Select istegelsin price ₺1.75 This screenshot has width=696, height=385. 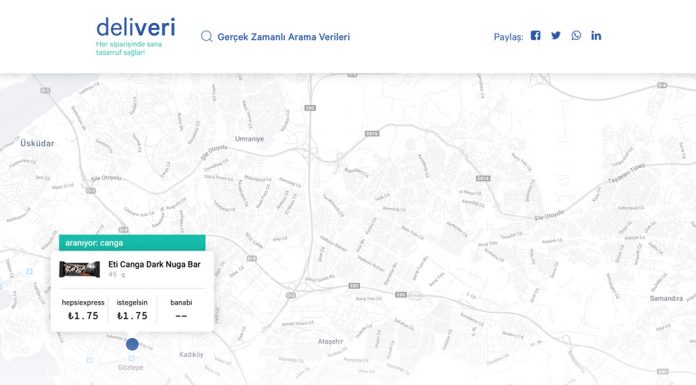132,316
